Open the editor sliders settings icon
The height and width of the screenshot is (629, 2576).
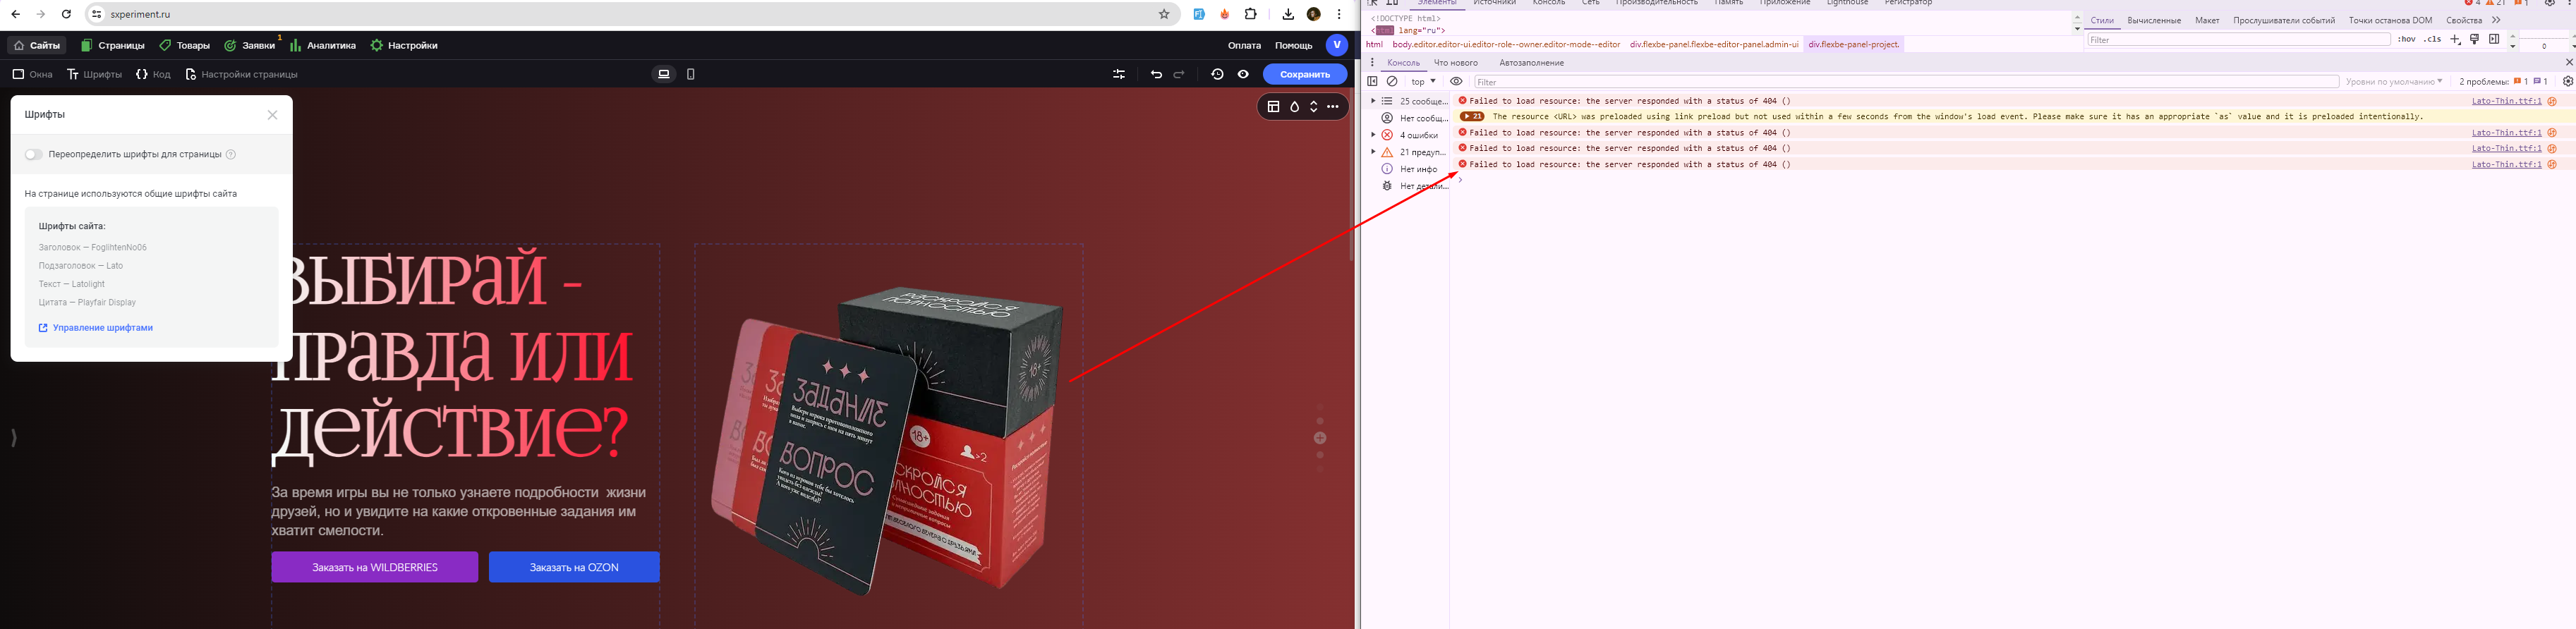coord(1119,74)
